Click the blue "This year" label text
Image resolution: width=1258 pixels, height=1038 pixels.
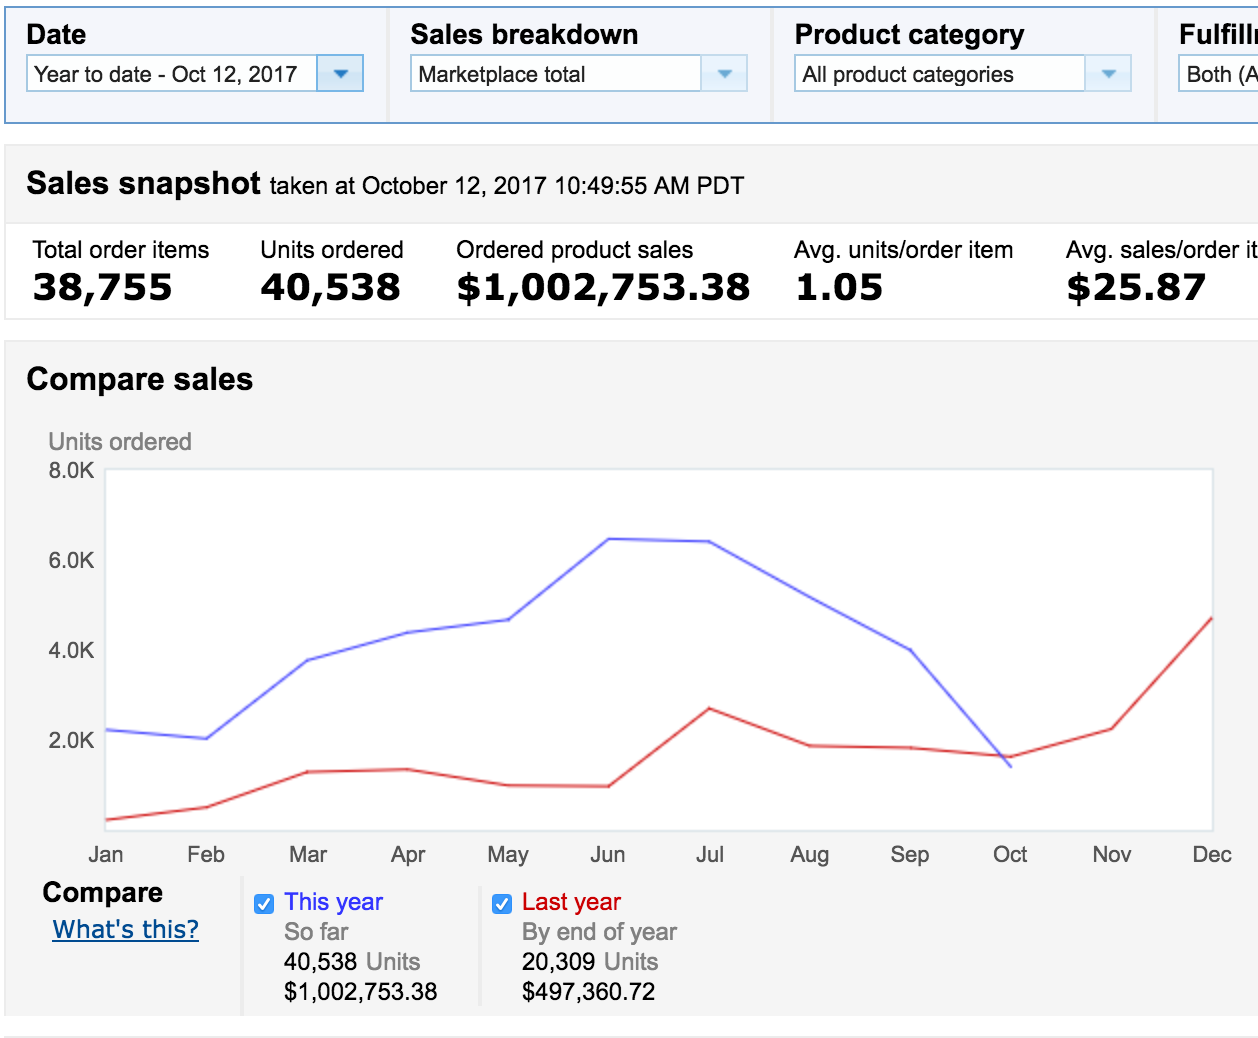tap(333, 902)
